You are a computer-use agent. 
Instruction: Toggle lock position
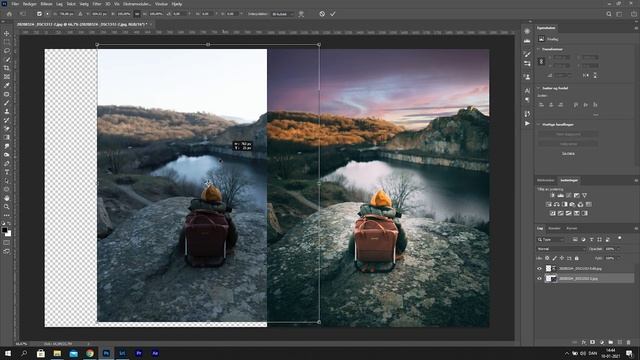[x=562, y=258]
